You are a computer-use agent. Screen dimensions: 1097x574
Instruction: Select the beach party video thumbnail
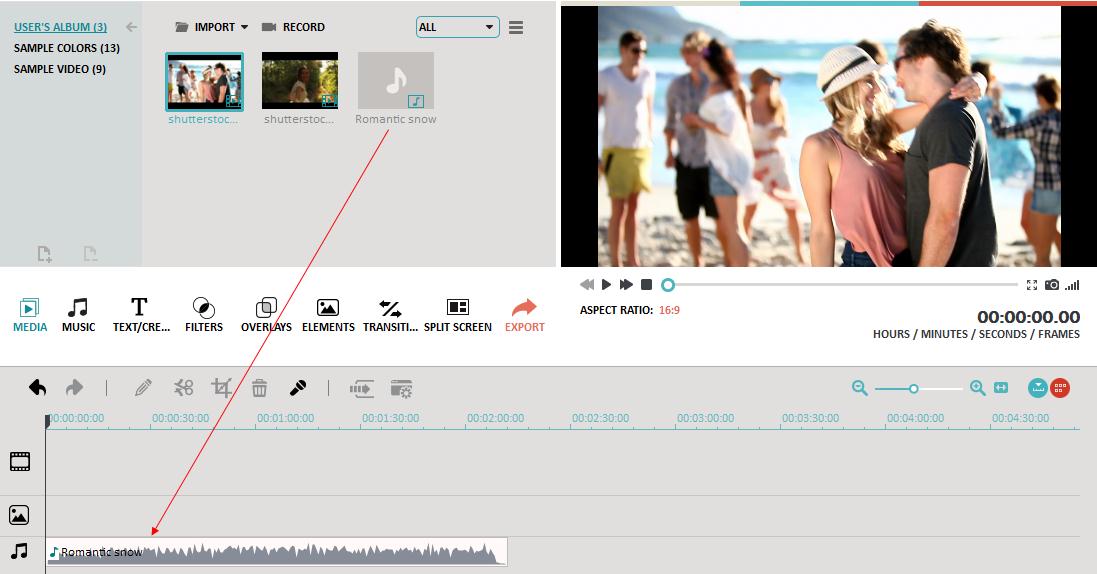coord(204,81)
